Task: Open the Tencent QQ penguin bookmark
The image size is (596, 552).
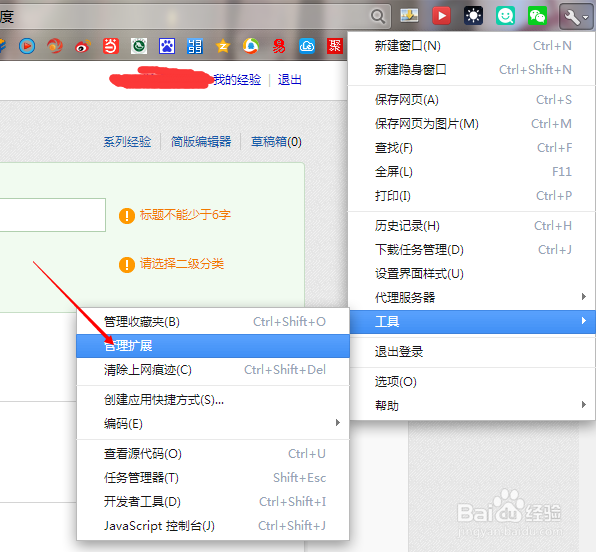Action: pos(251,46)
